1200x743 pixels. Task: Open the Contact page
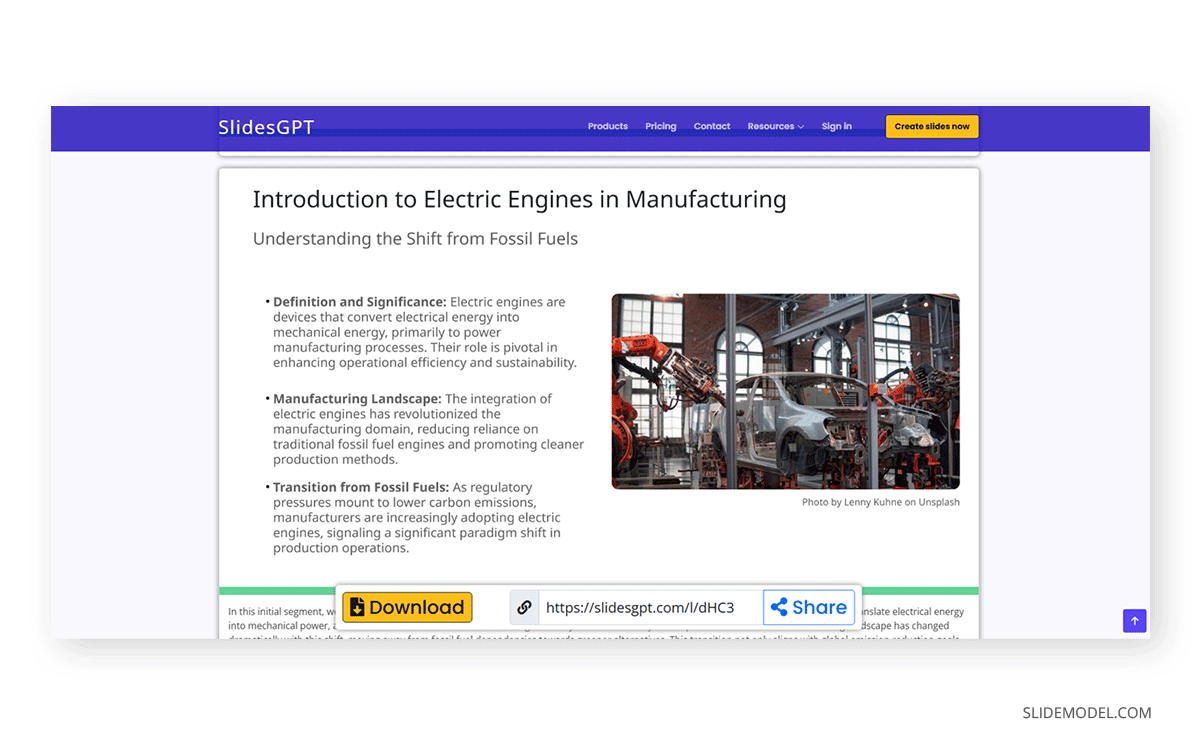(x=712, y=126)
